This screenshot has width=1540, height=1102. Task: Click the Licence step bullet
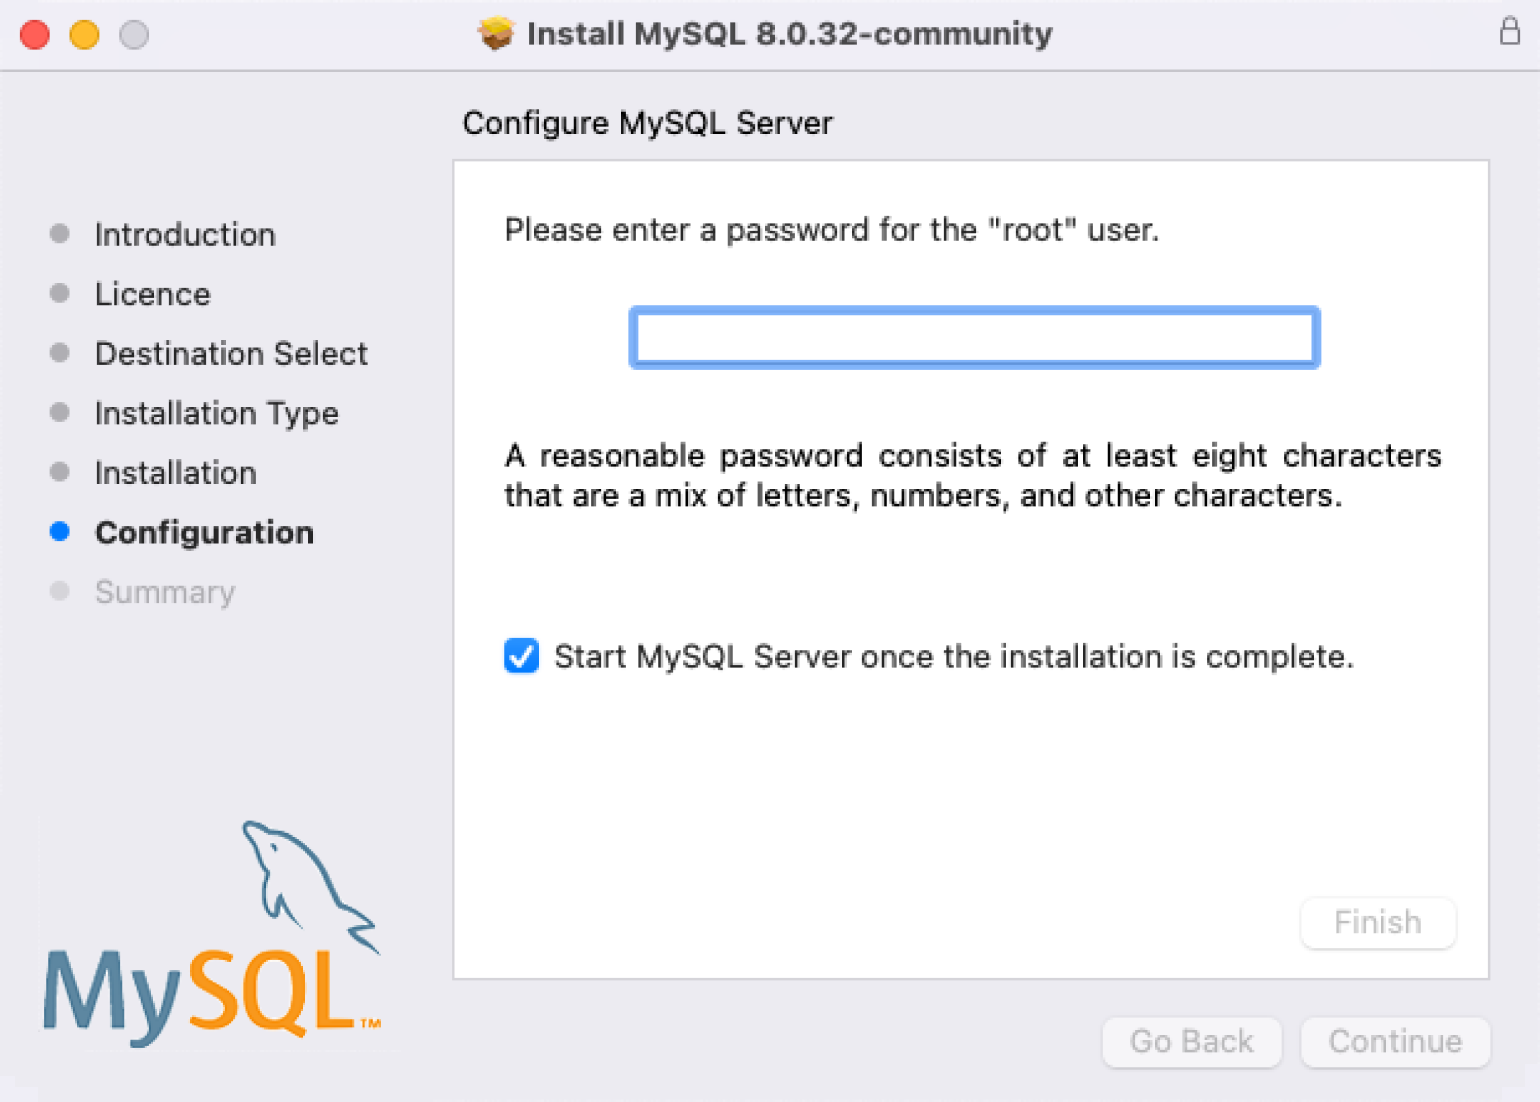[60, 293]
